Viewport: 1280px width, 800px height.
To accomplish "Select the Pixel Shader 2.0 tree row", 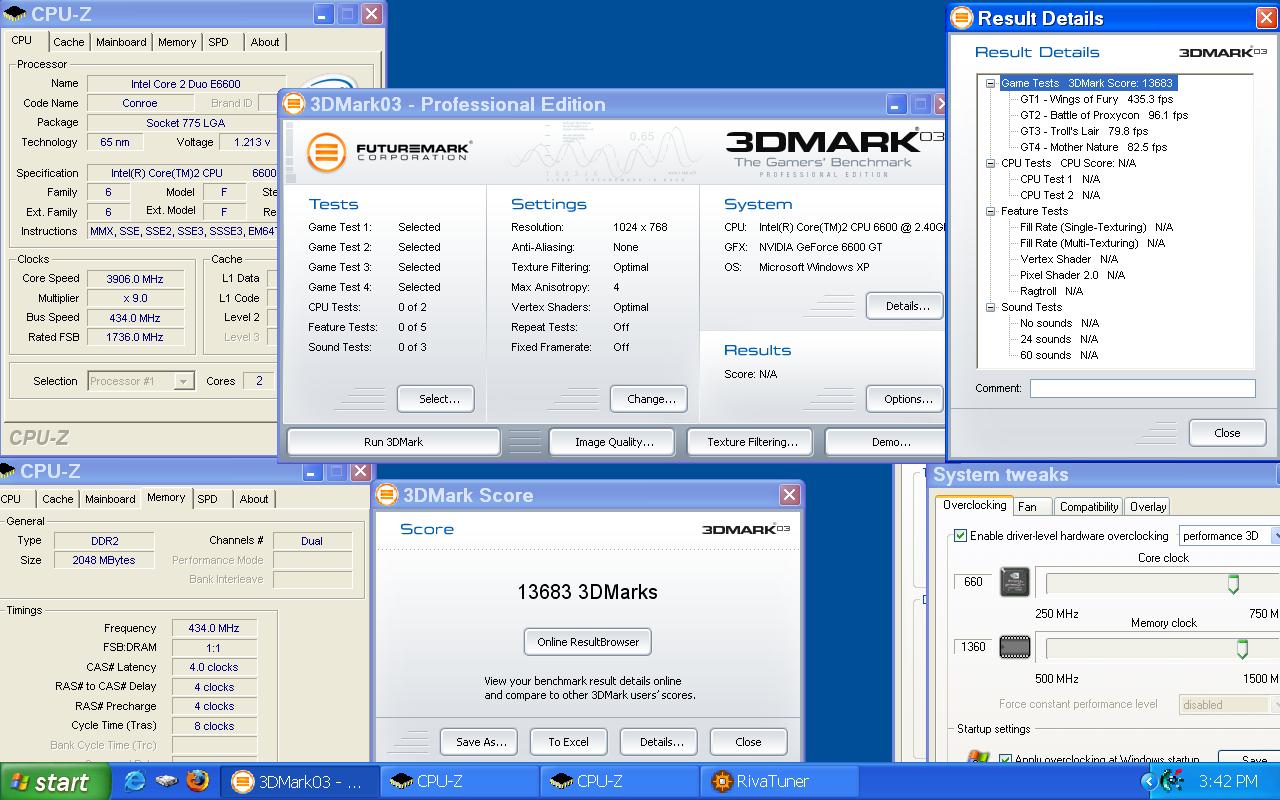I will (1072, 275).
